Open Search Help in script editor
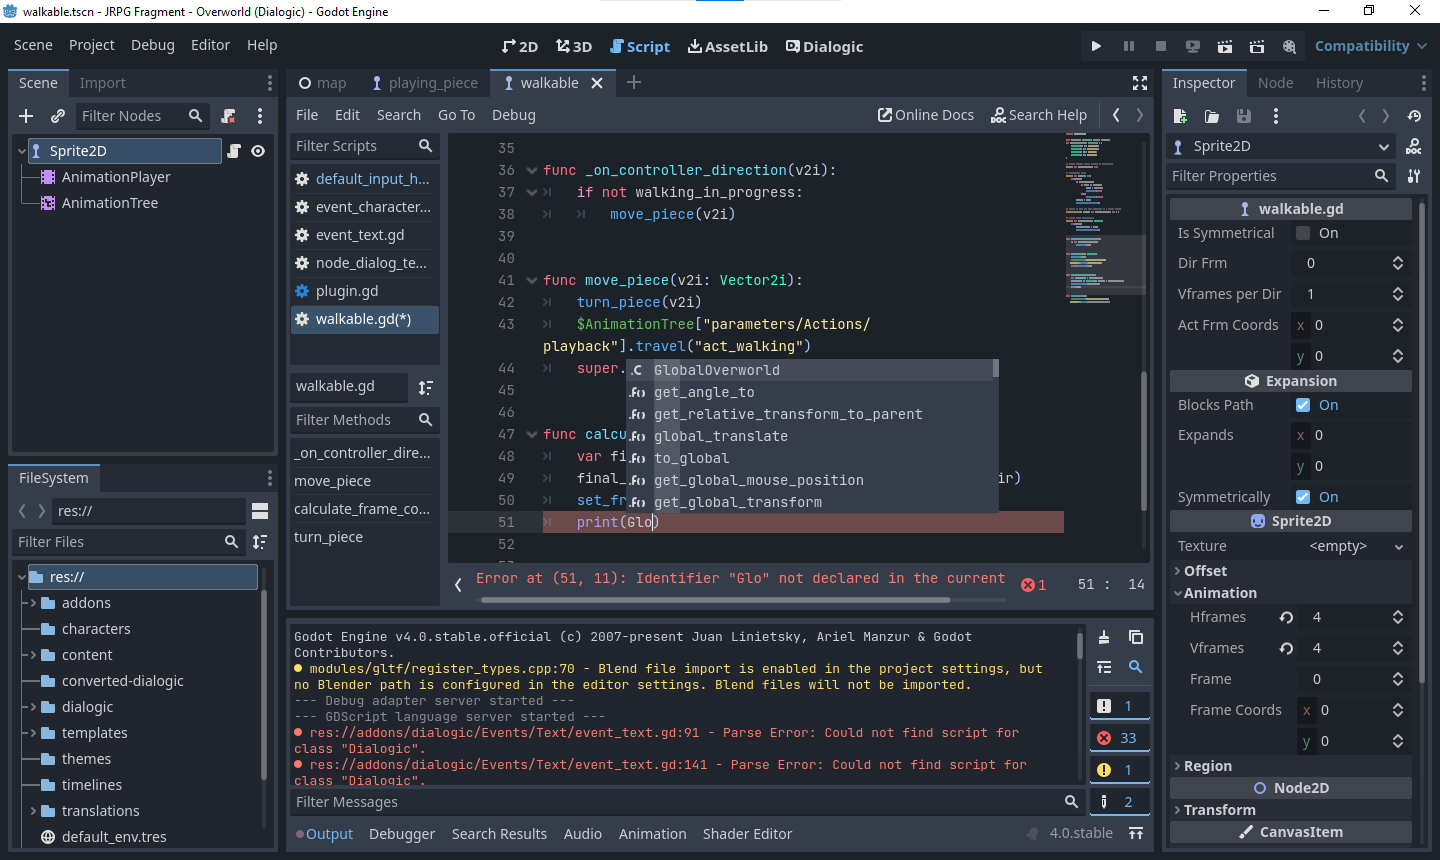The image size is (1440, 860). click(1039, 114)
